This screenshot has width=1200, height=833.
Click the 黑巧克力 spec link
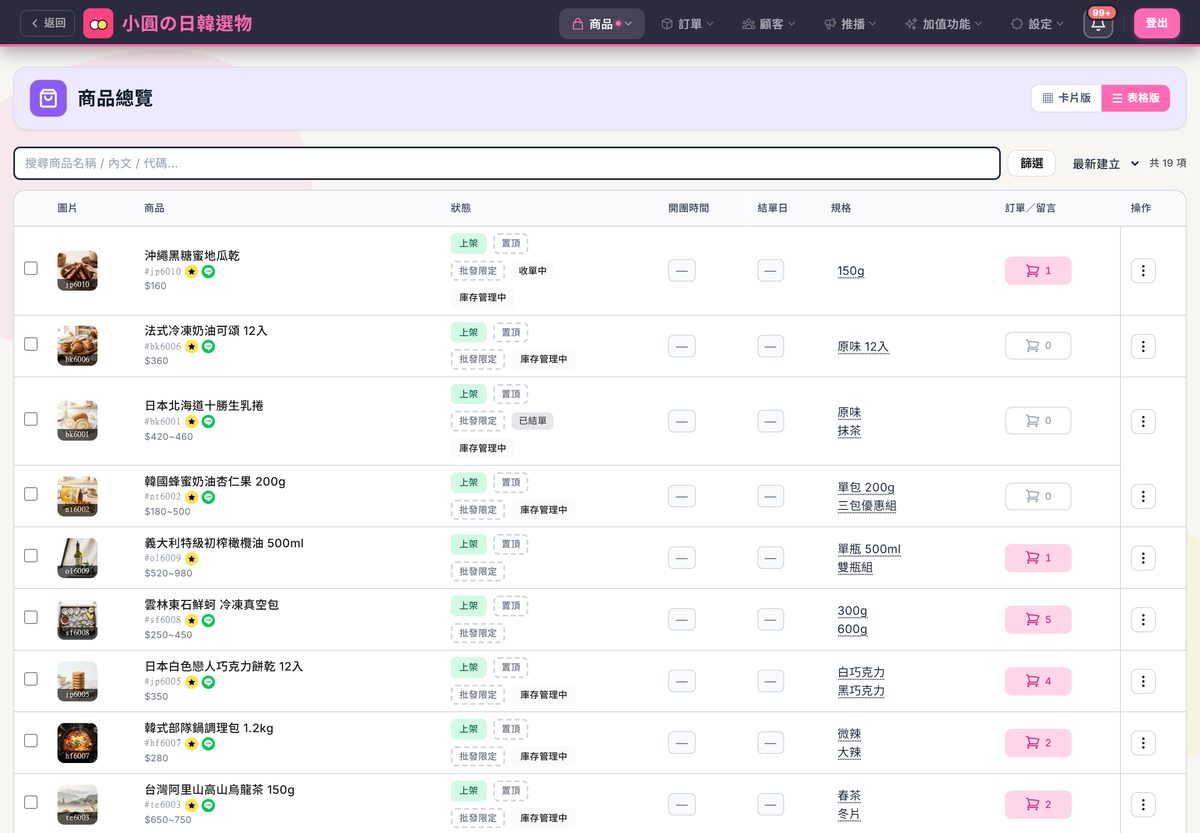861,691
